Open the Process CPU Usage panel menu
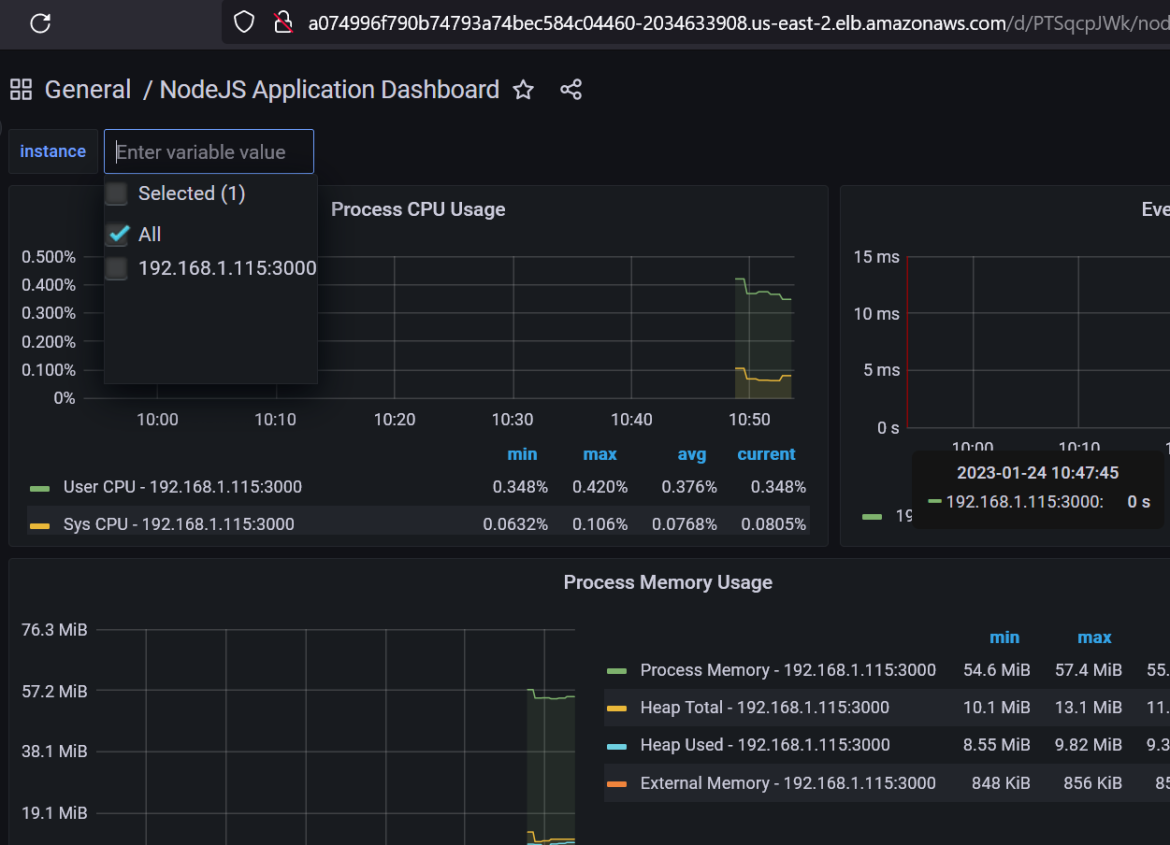The width and height of the screenshot is (1170, 845). (x=418, y=209)
